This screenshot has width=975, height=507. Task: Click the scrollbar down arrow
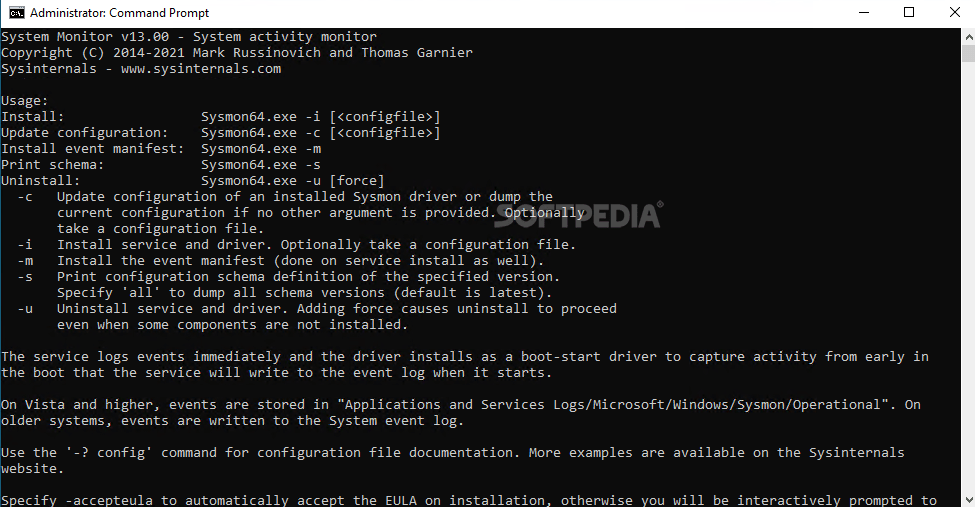[x=968, y=500]
